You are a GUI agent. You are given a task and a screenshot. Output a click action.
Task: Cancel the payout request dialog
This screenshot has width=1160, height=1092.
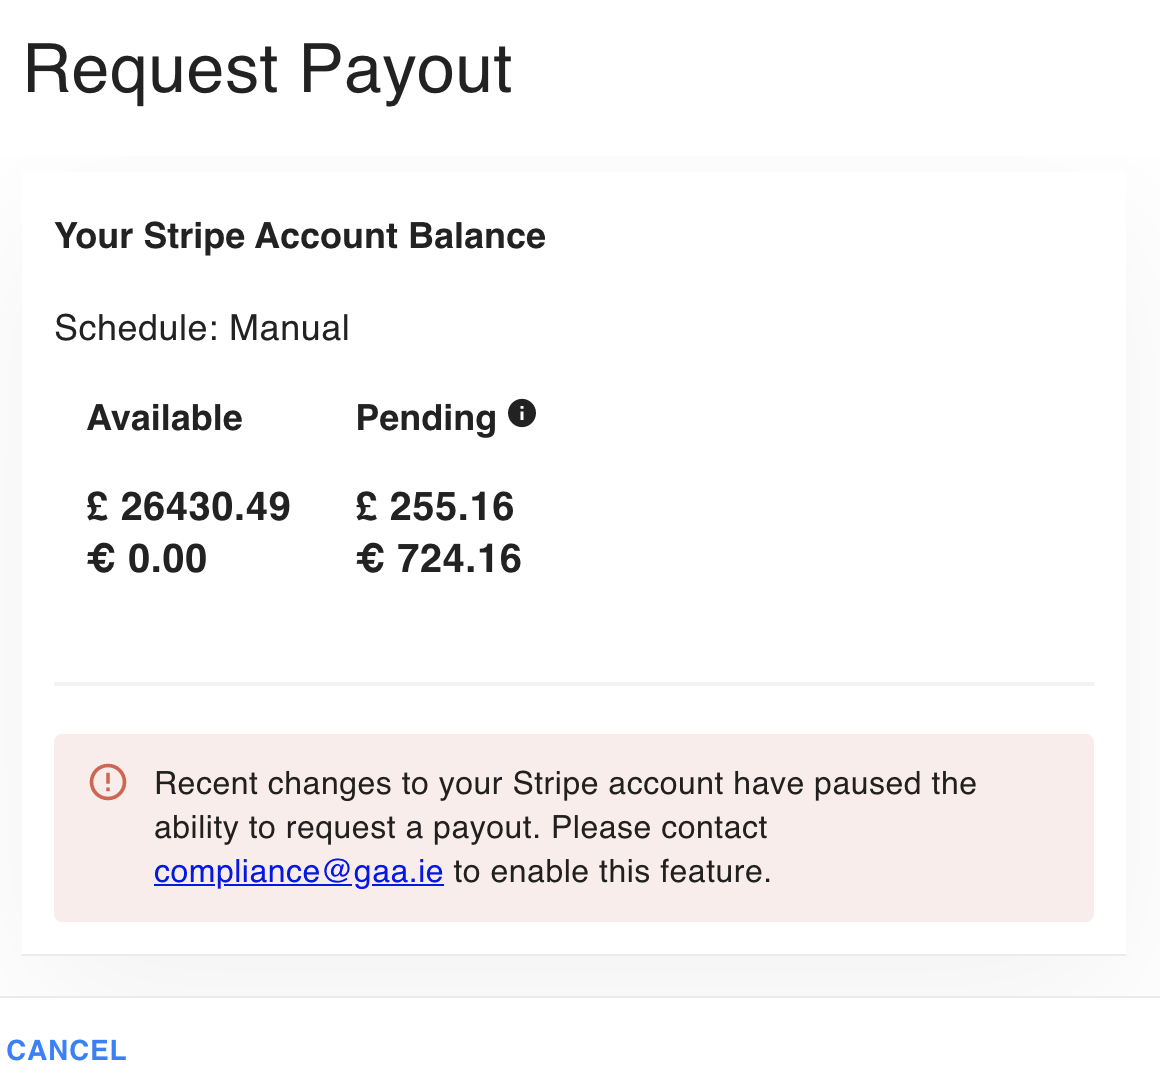(x=67, y=1051)
